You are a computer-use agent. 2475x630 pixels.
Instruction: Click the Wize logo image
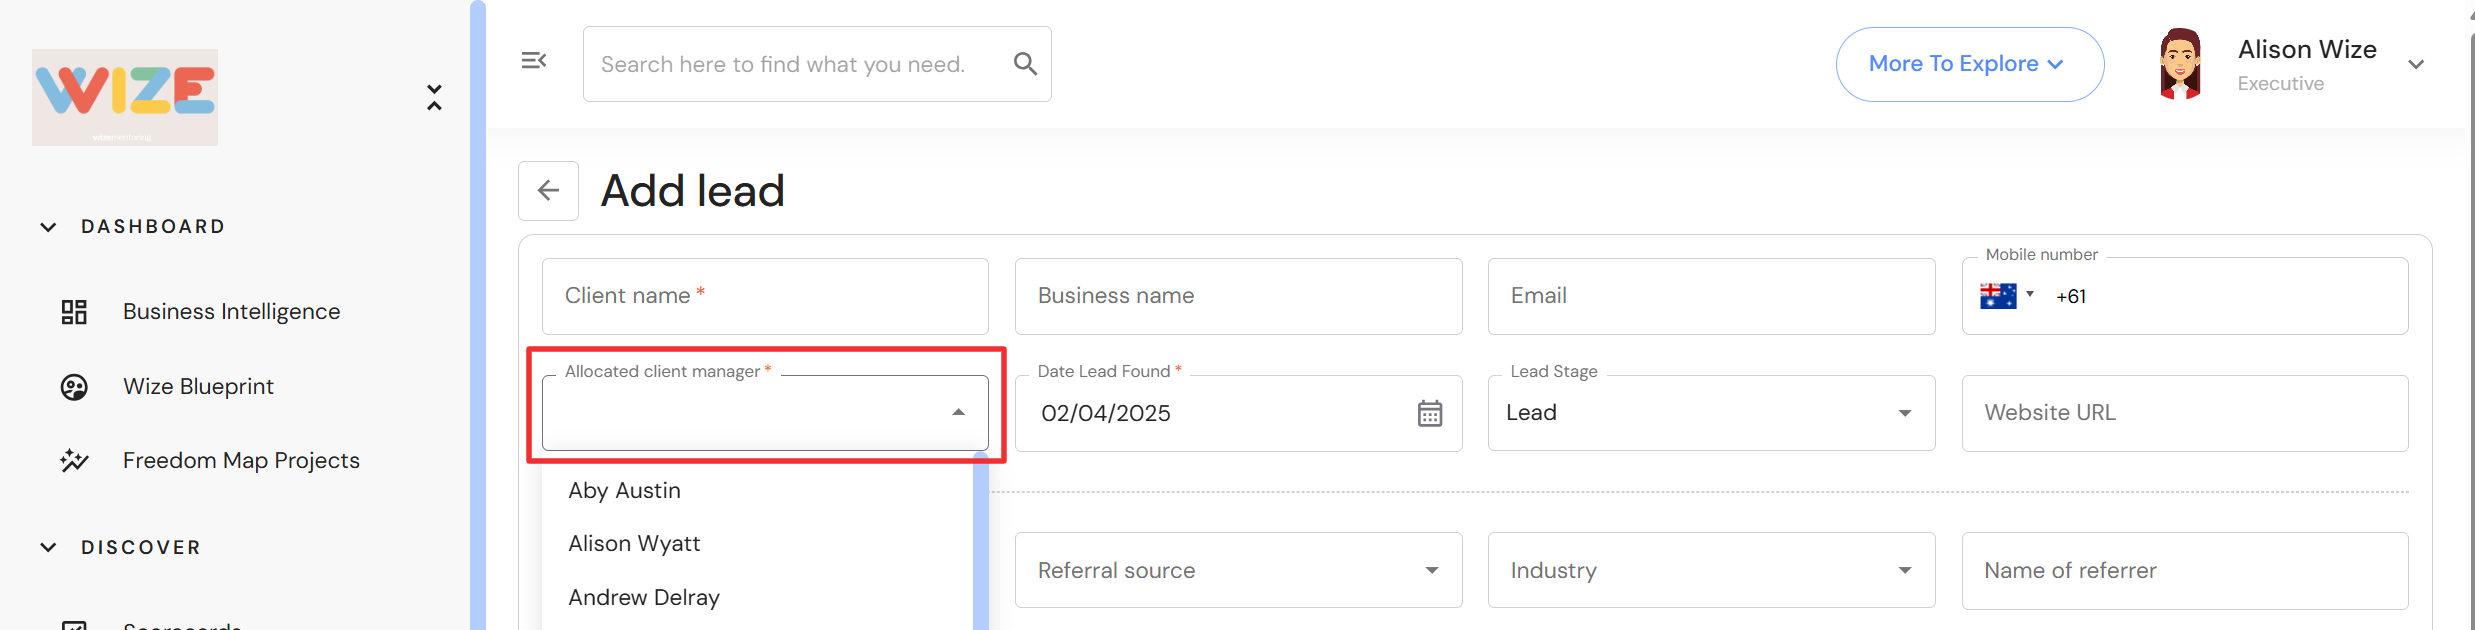pos(125,97)
